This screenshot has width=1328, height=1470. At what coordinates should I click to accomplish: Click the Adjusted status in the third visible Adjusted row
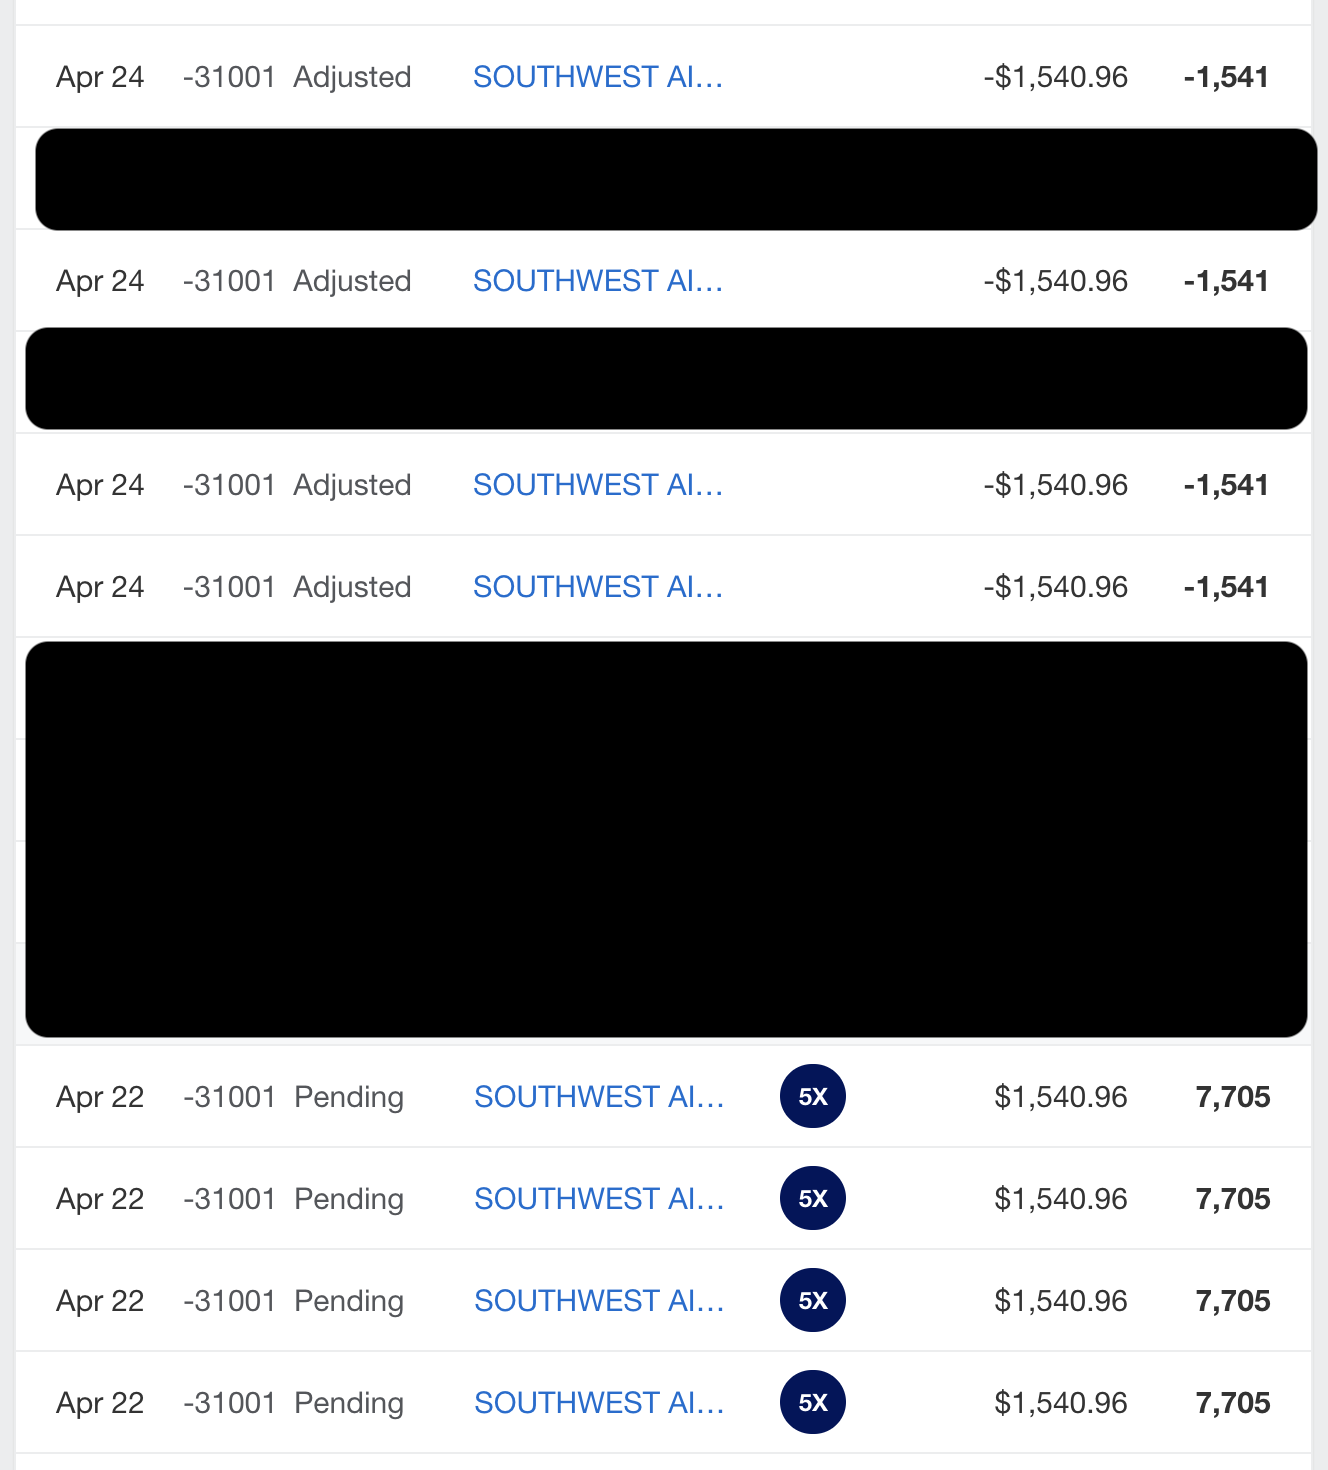[352, 485]
